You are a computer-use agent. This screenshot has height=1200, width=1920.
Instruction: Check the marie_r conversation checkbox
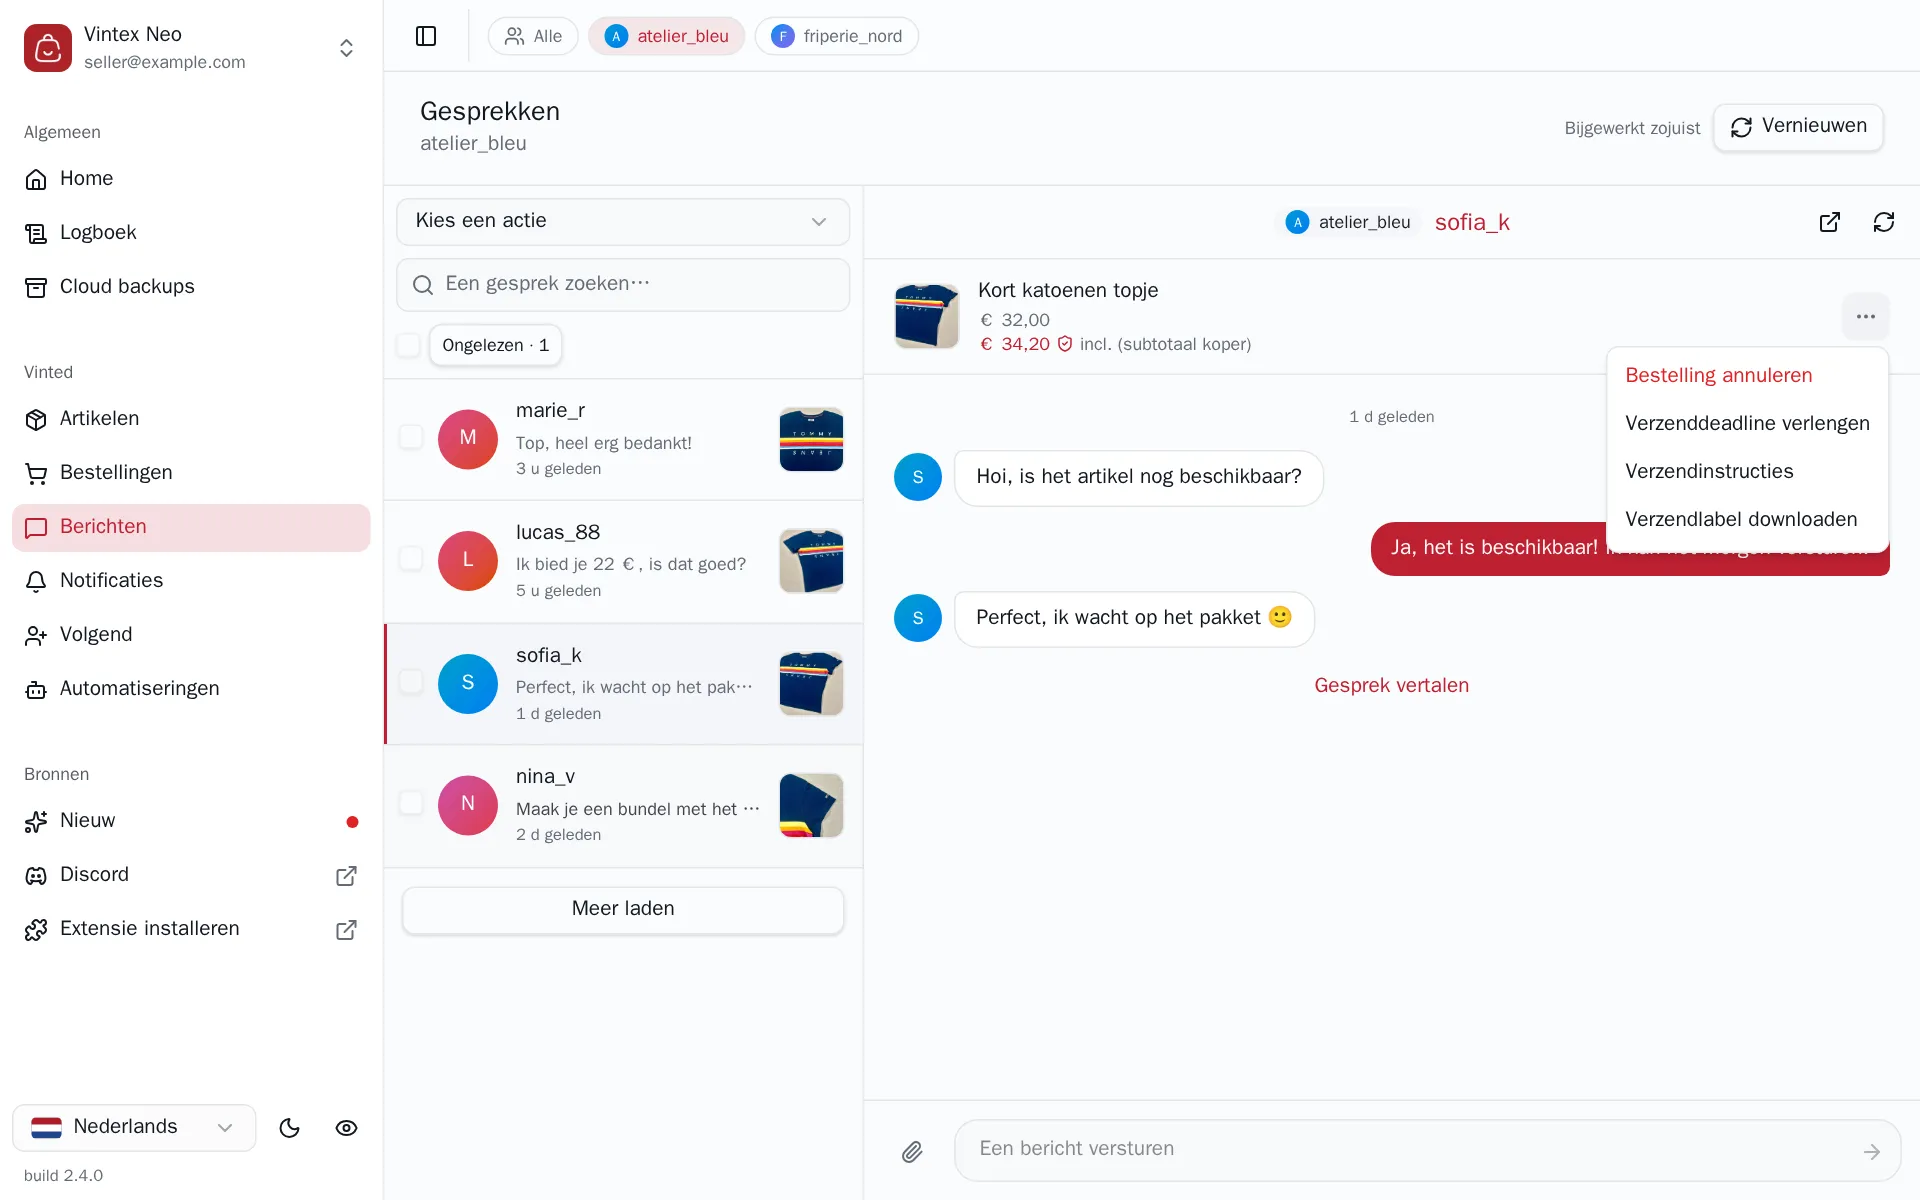[x=410, y=437]
